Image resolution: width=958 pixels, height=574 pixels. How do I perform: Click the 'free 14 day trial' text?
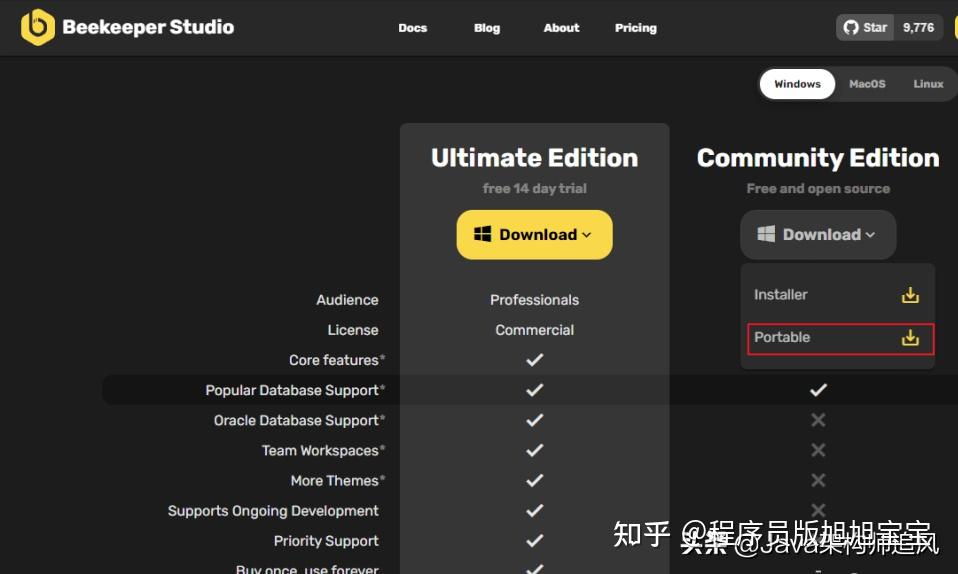pos(535,188)
